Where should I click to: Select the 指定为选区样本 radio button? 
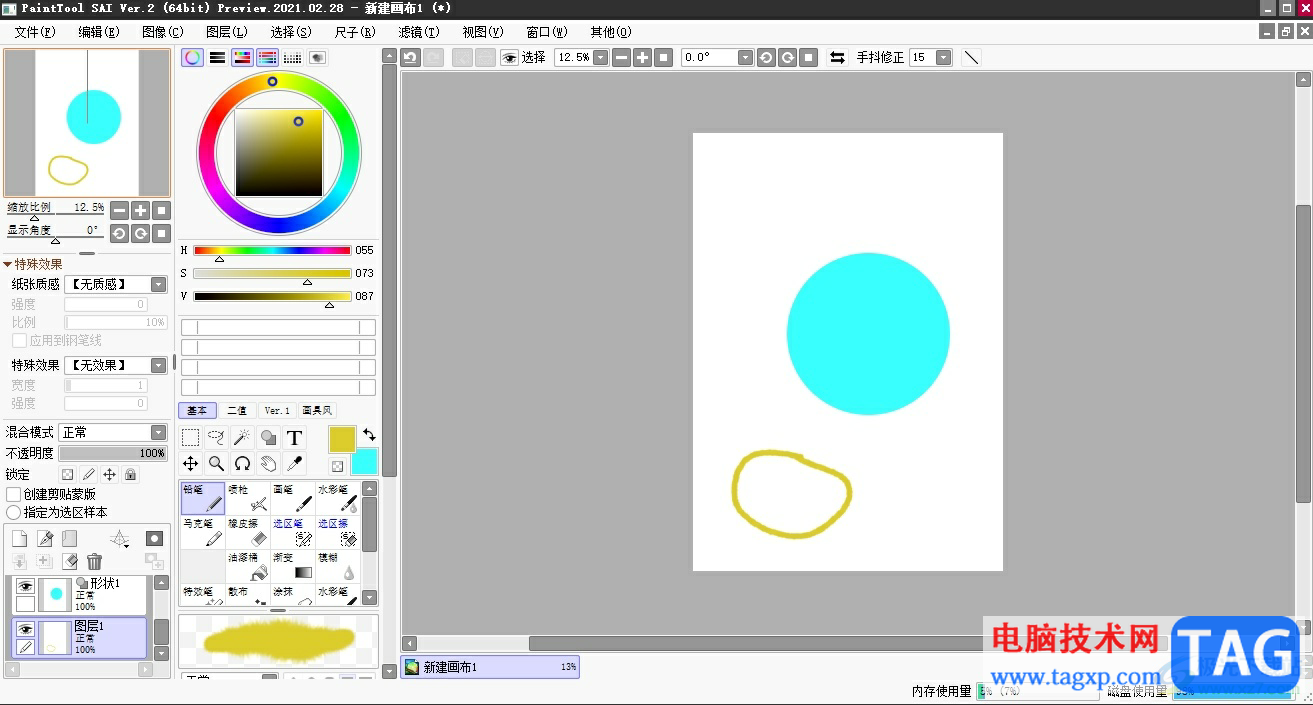coord(14,512)
